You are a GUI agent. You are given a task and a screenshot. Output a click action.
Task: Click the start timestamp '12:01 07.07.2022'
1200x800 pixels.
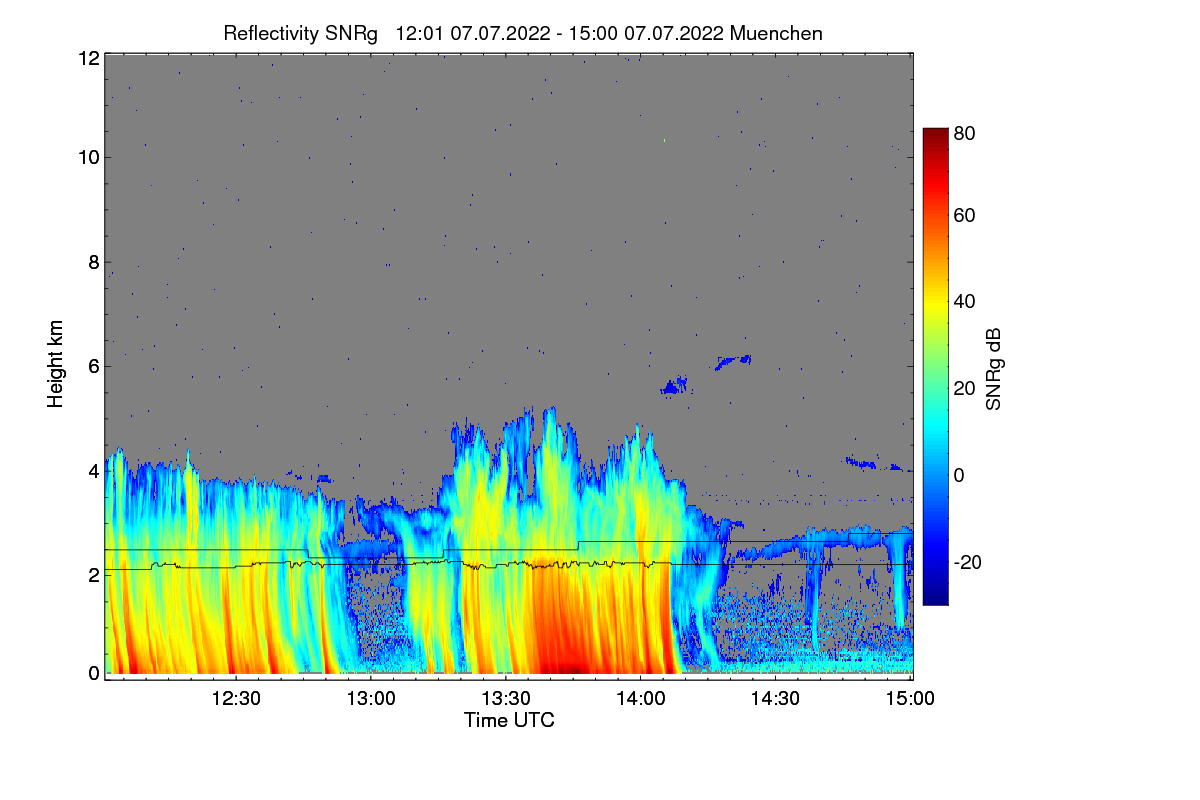(x=473, y=33)
